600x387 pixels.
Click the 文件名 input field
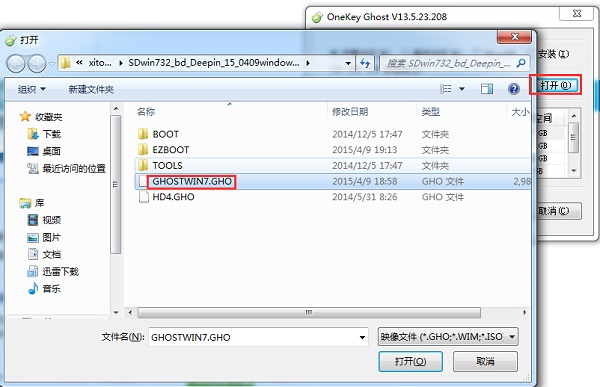[x=258, y=337]
